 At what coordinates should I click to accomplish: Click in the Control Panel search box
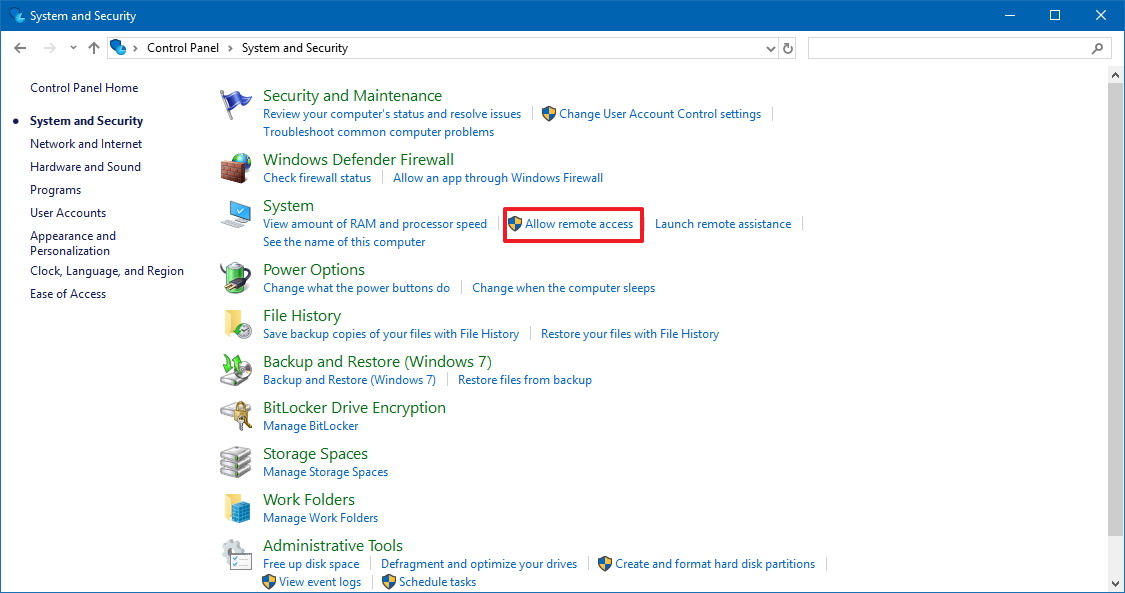click(959, 48)
